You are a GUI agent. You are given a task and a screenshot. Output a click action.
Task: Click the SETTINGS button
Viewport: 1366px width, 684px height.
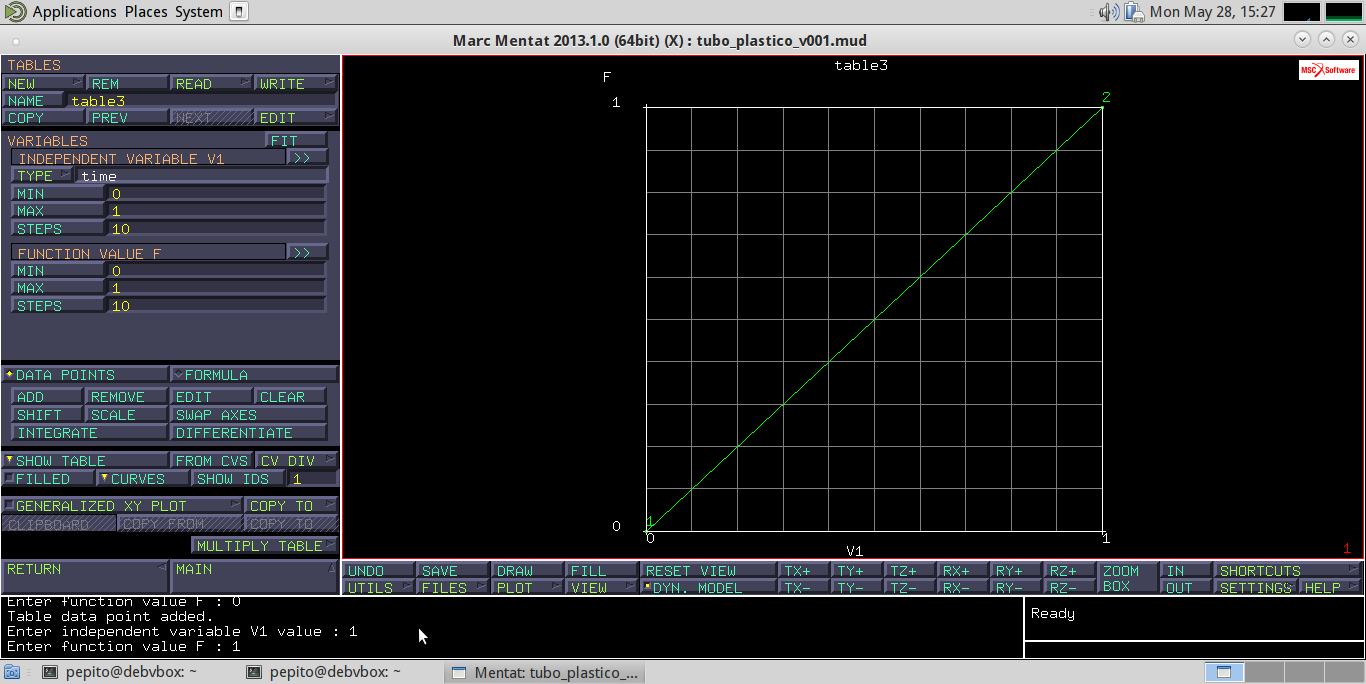click(1256, 588)
